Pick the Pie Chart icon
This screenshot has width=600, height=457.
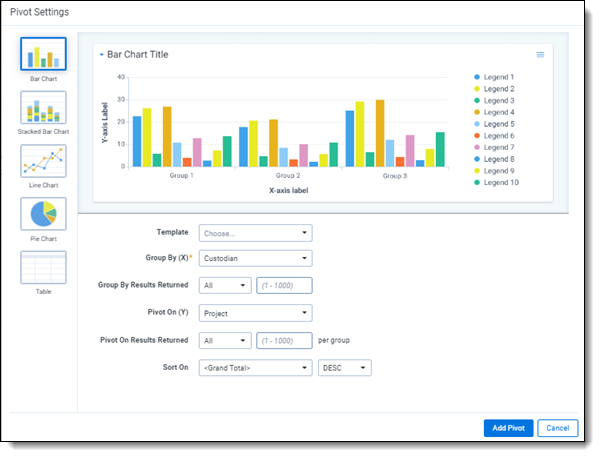pyautogui.click(x=43, y=214)
